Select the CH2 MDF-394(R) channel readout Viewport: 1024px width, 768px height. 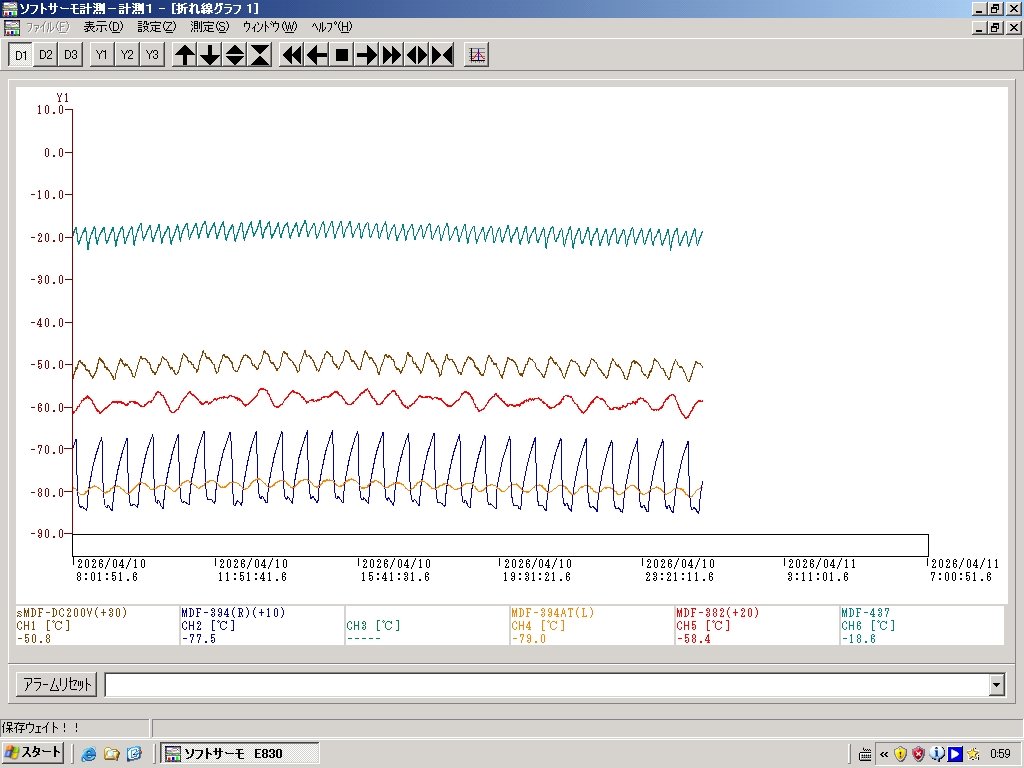point(261,625)
